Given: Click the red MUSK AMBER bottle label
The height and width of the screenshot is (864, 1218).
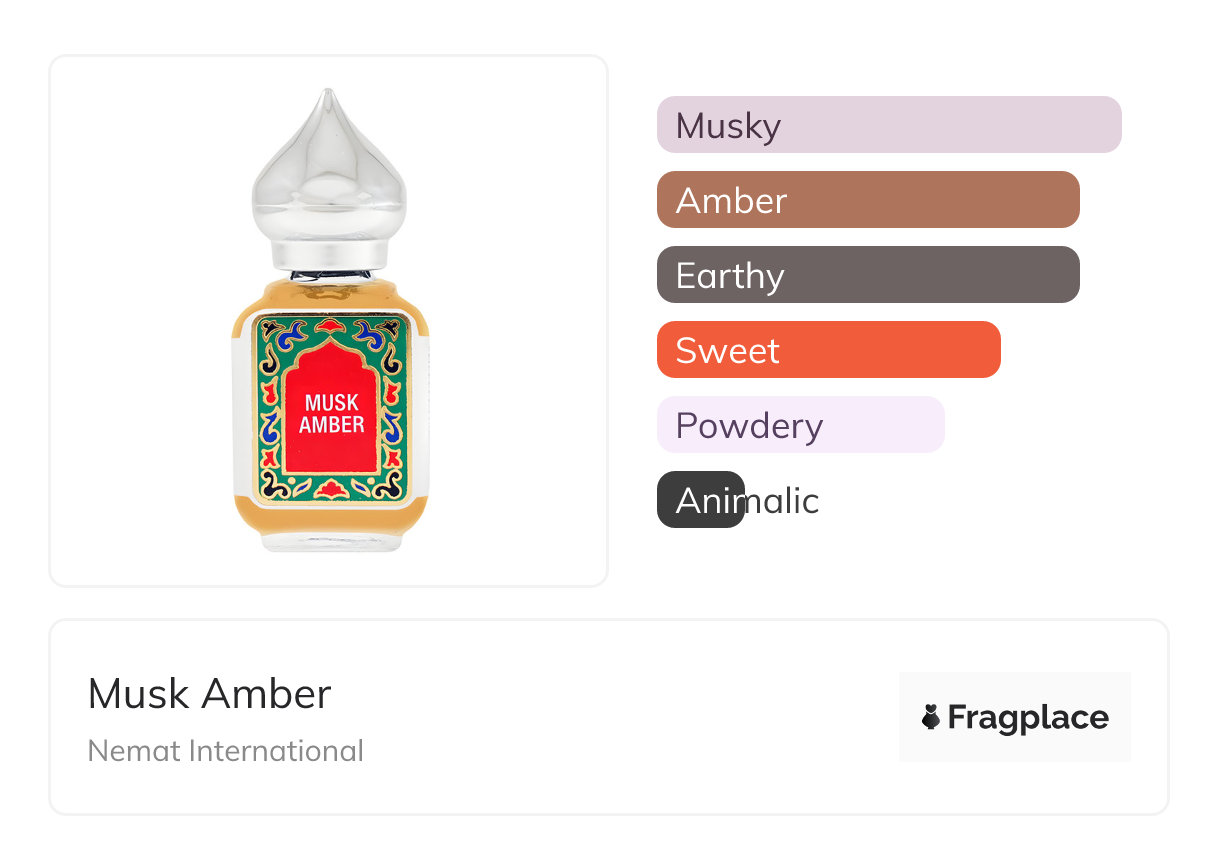Looking at the screenshot, I should 333,413.
